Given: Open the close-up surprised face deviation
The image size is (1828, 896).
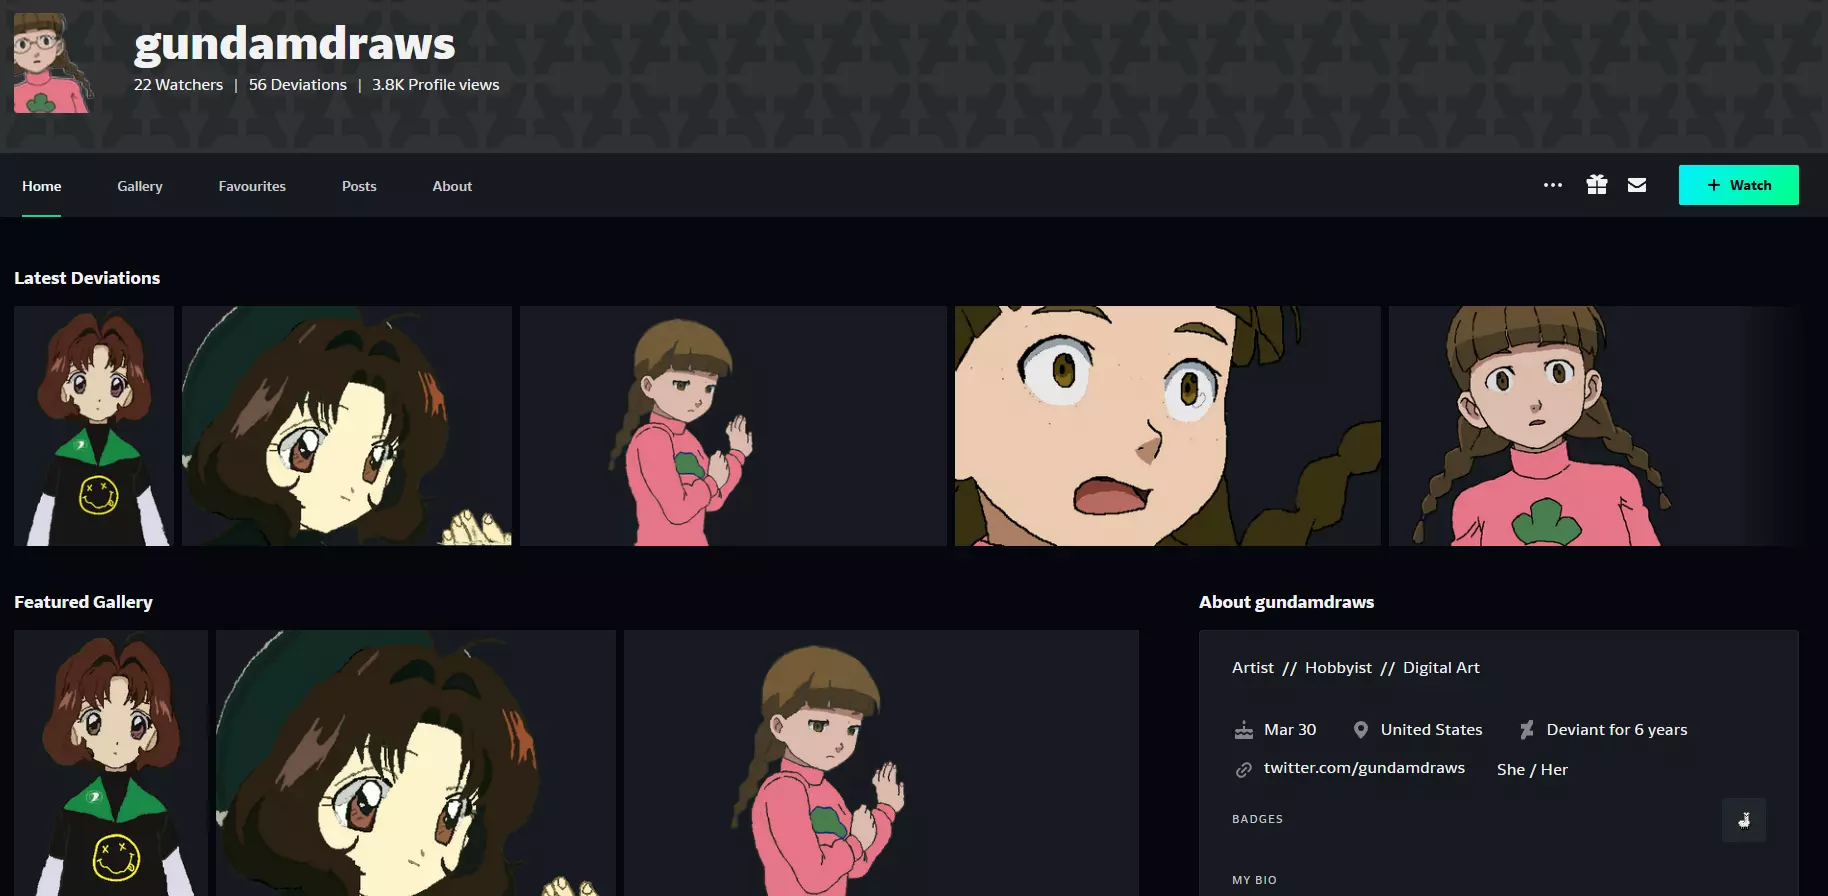Looking at the screenshot, I should 1167,426.
